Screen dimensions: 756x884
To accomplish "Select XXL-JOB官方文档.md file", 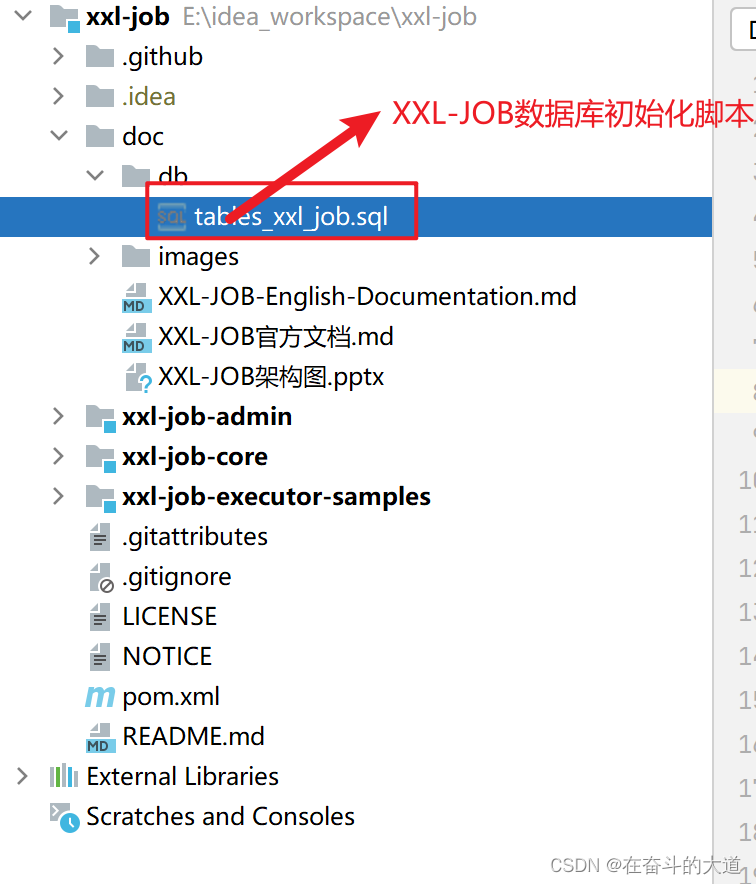I will pos(276,337).
